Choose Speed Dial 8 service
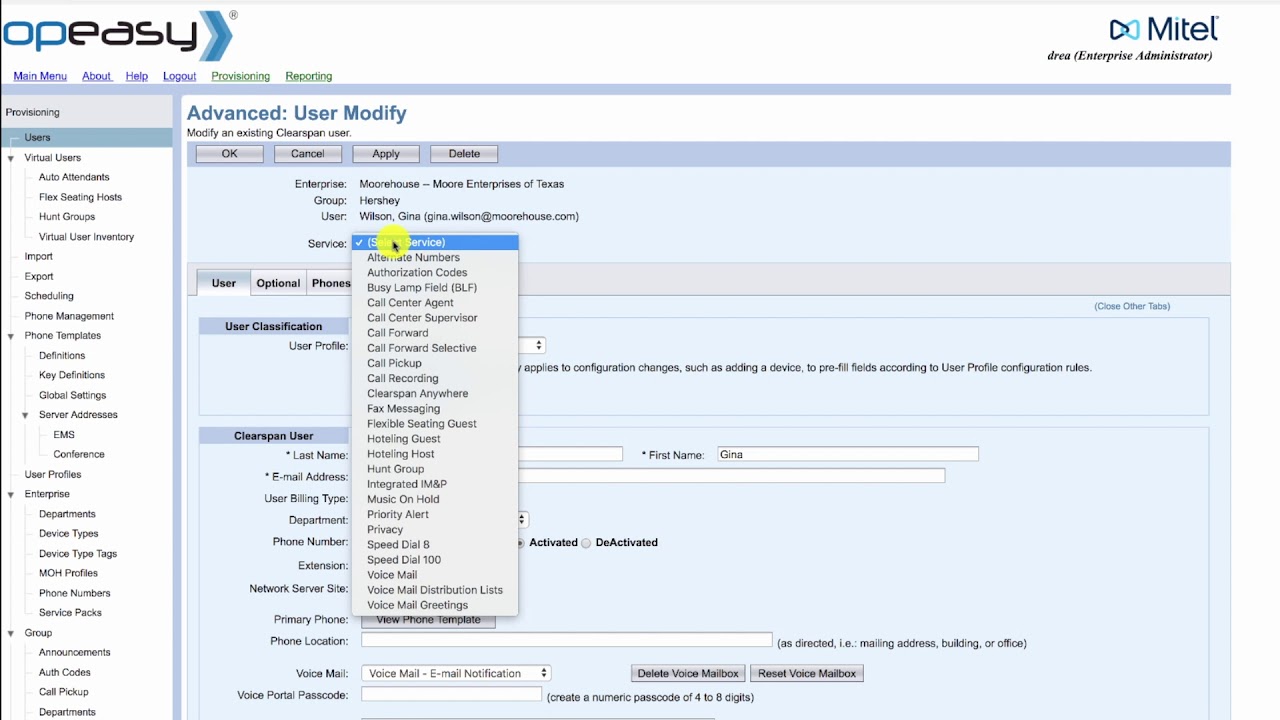1280x720 pixels. (435, 545)
